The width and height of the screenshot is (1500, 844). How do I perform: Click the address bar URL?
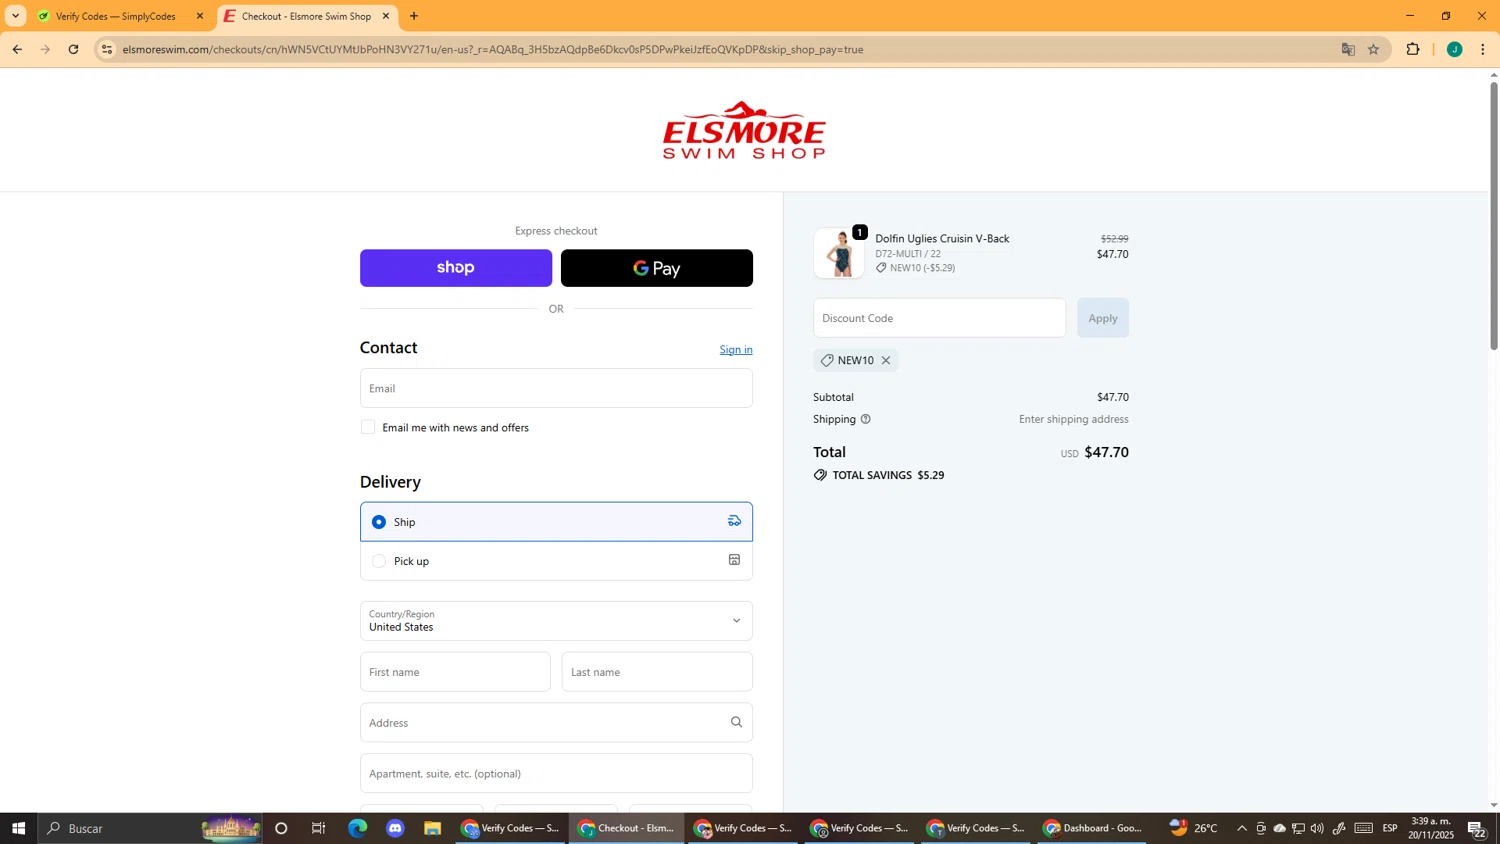coord(493,49)
